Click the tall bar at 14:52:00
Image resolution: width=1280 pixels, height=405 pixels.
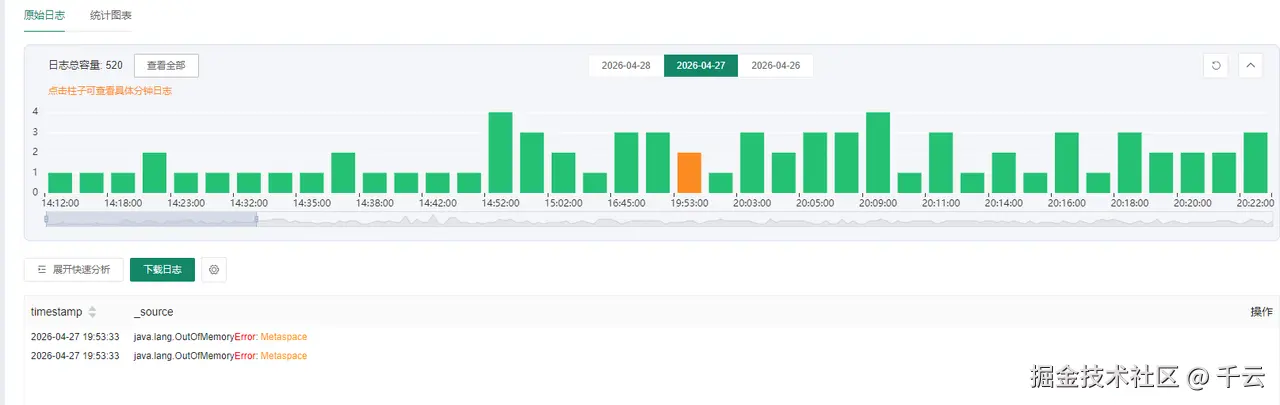[x=501, y=153]
